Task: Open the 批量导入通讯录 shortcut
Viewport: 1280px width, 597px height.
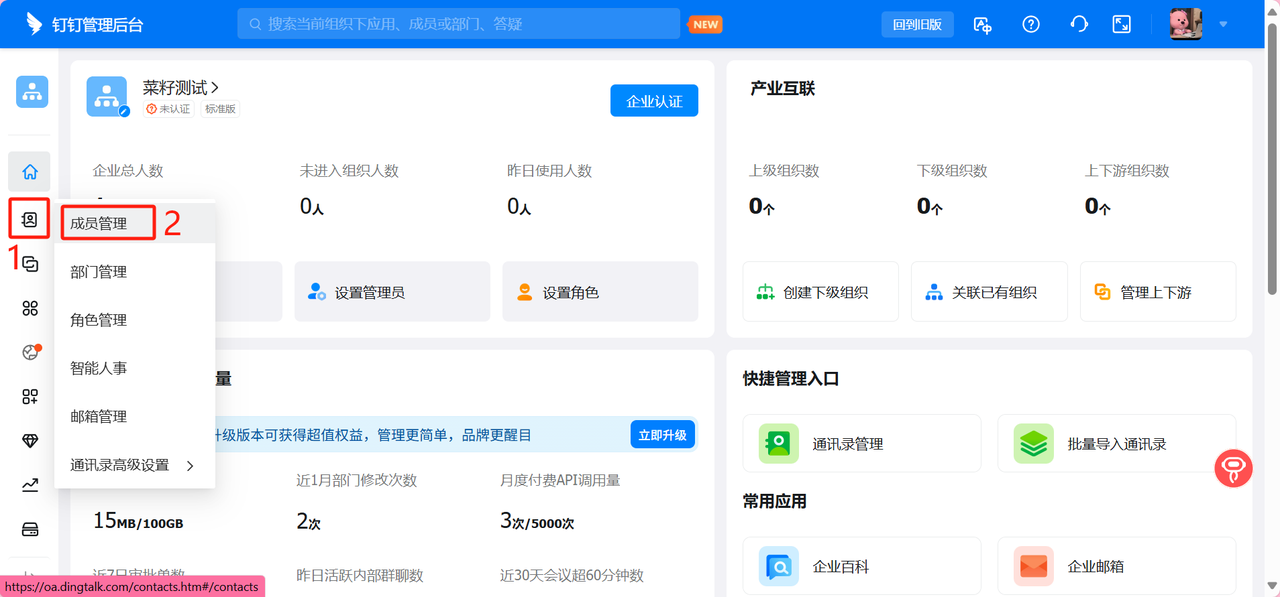Action: 1116,444
